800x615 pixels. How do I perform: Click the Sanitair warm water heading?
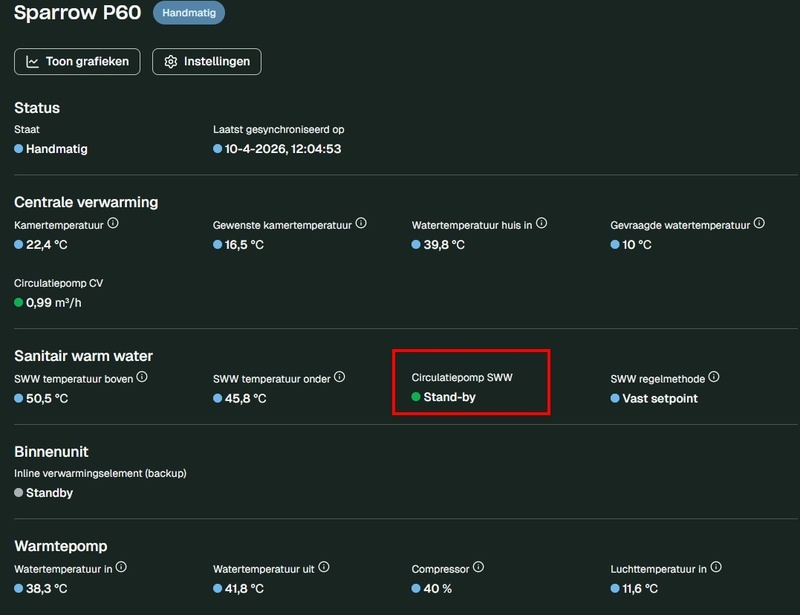click(84, 356)
